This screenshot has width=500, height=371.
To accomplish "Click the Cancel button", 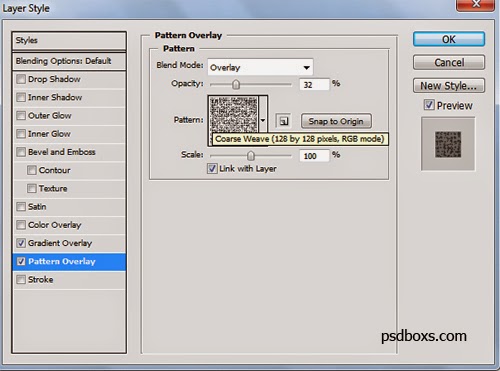I will 449,62.
